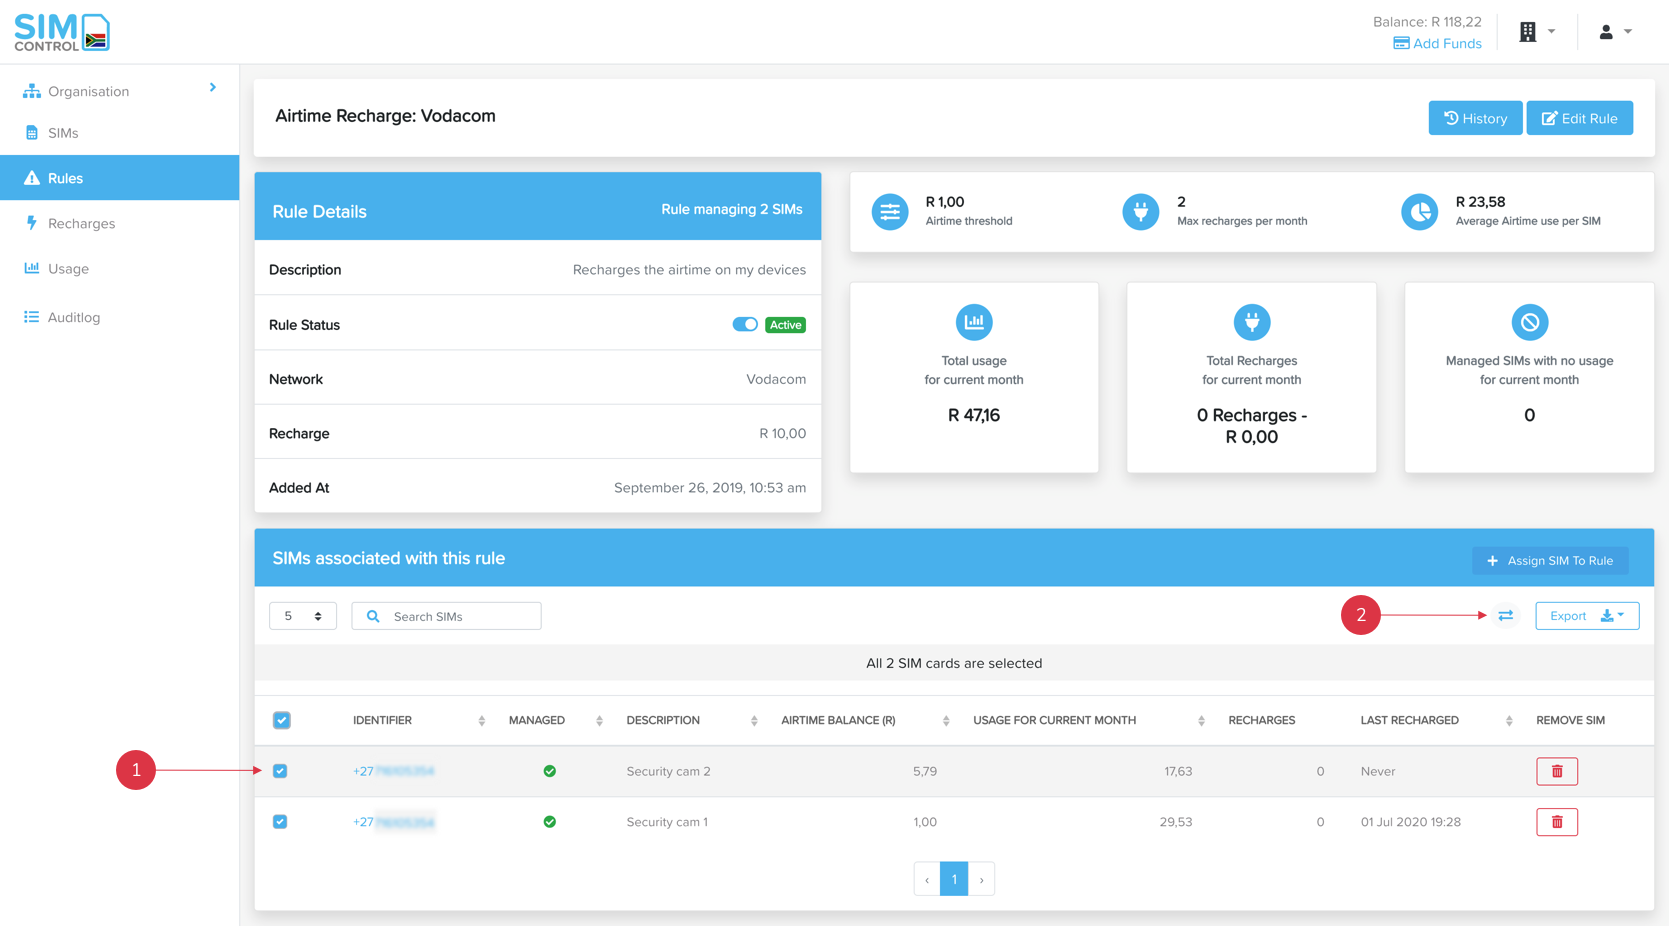Click the Vodacom network value
The height and width of the screenshot is (926, 1669).
(776, 379)
